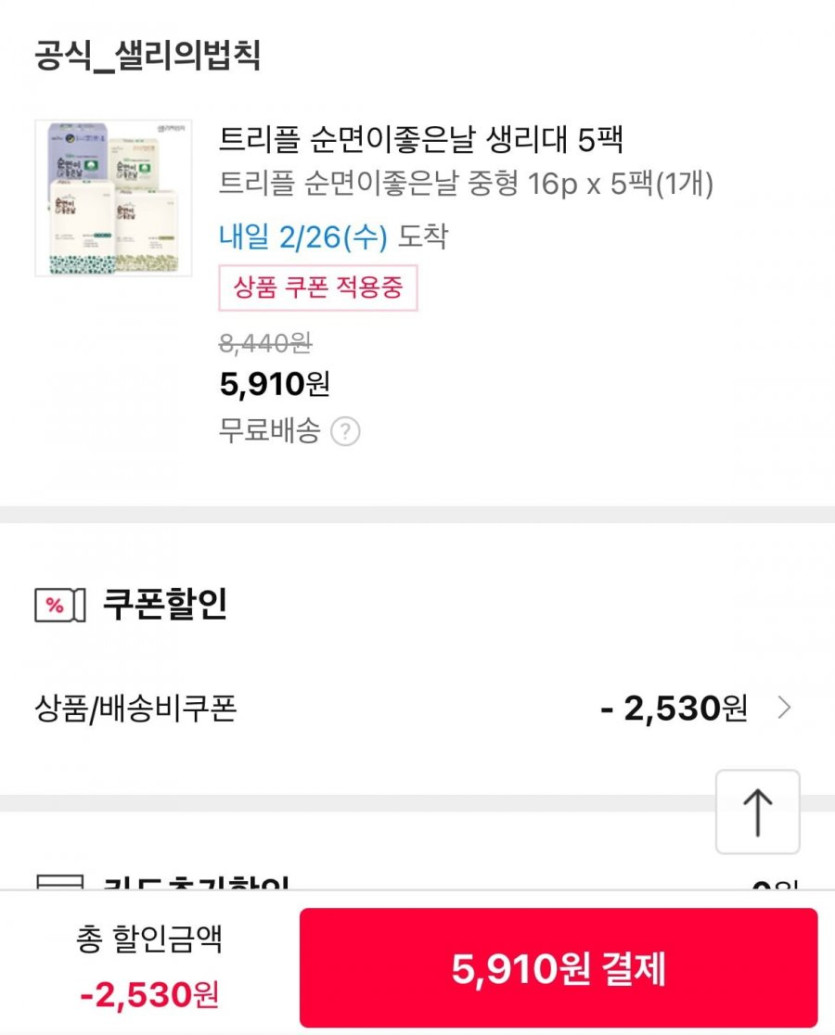Tap the coupon row's -2,530원 amount
835x1035 pixels.
coord(674,709)
